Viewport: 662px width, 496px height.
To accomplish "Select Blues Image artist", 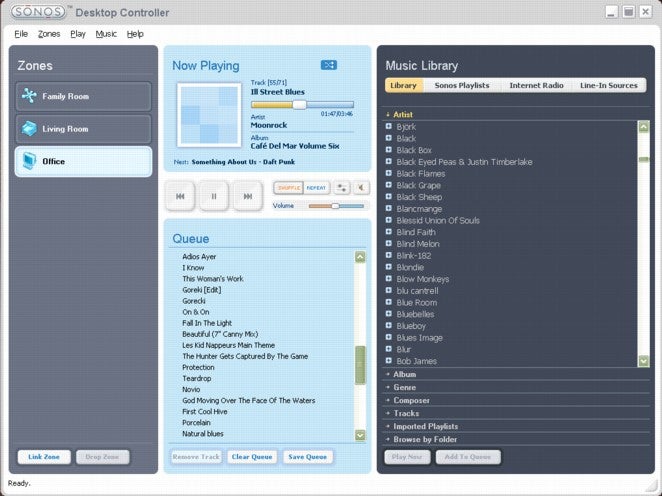I will click(419, 338).
